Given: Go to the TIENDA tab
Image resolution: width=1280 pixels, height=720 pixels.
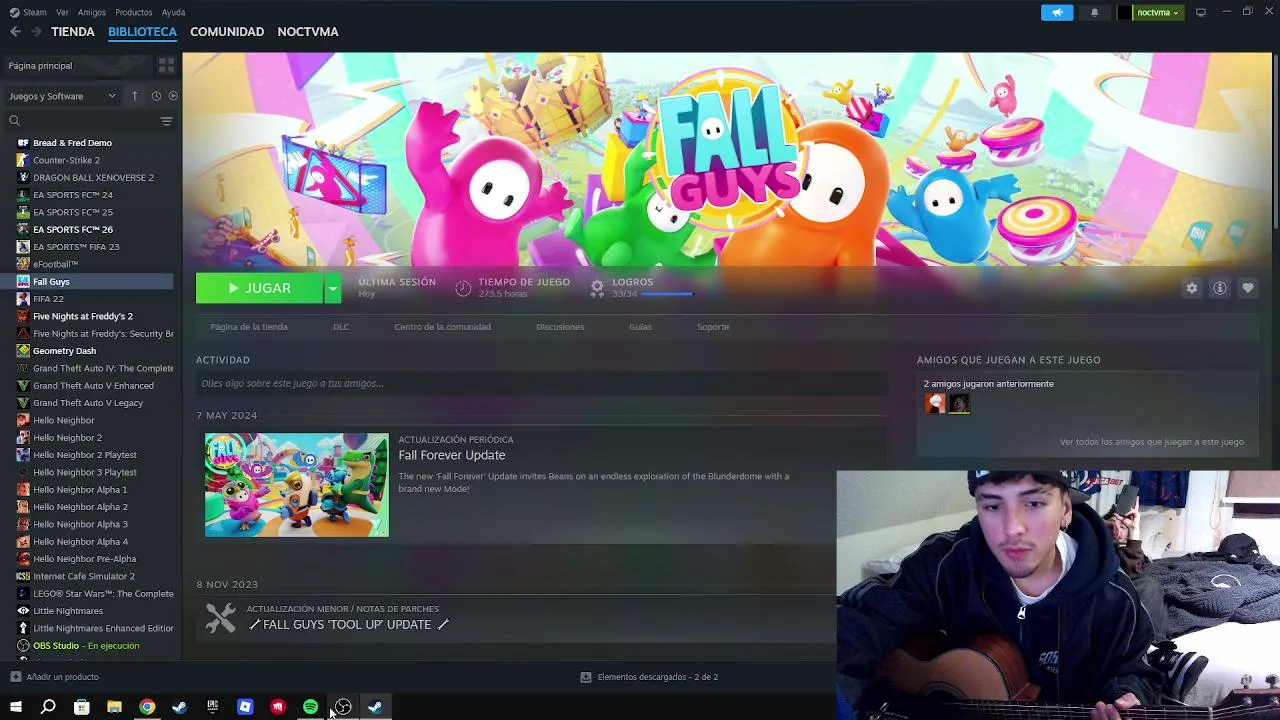Looking at the screenshot, I should (73, 32).
